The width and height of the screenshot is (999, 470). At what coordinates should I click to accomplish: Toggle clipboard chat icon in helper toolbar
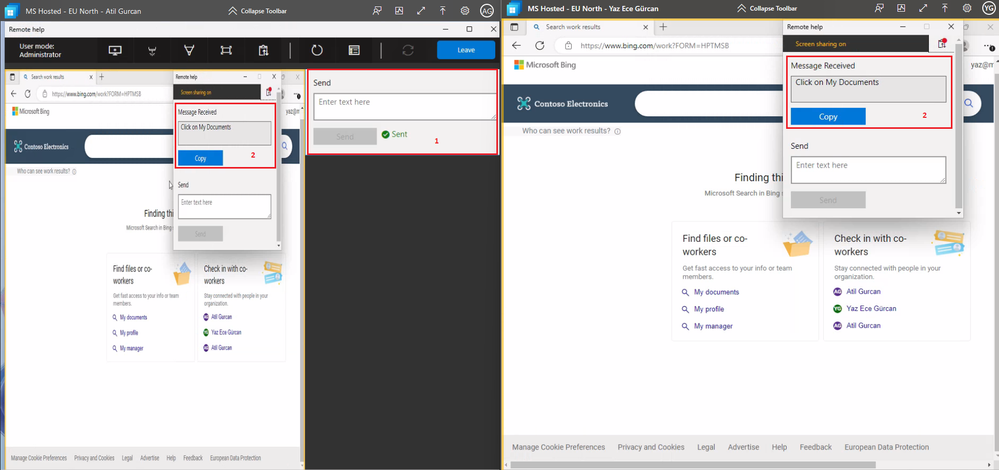(263, 50)
